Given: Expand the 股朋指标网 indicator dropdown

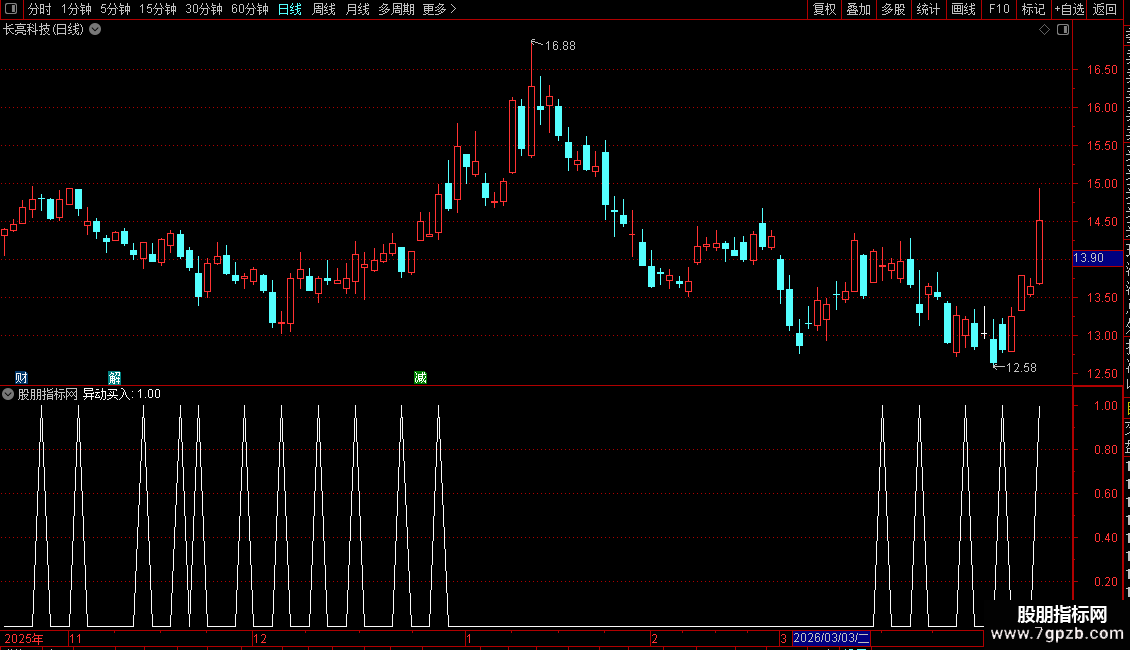Looking at the screenshot, I should coord(8,394).
